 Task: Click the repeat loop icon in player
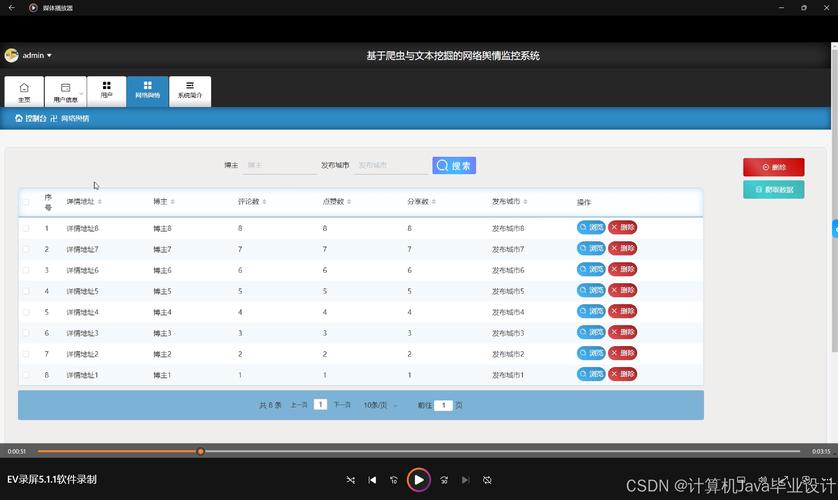pos(487,480)
